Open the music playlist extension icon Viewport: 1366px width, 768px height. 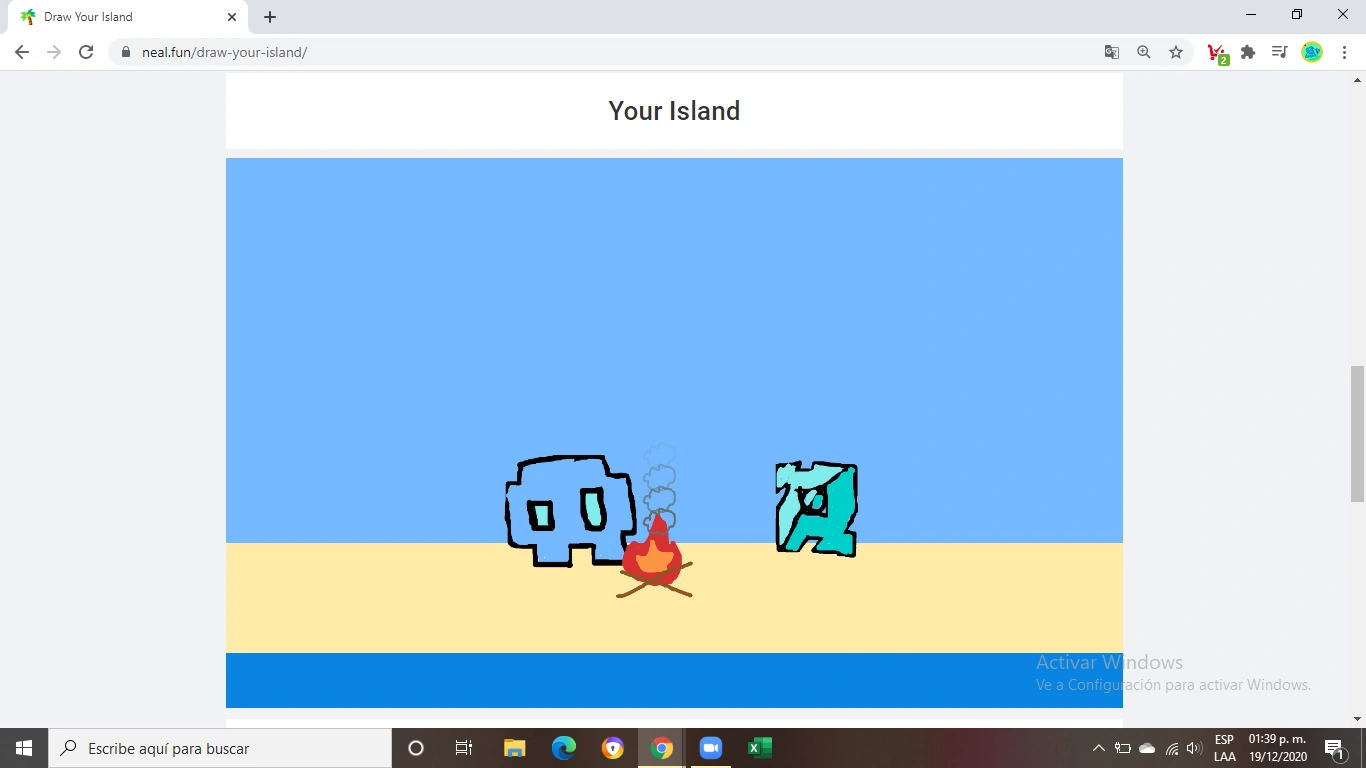(x=1279, y=51)
